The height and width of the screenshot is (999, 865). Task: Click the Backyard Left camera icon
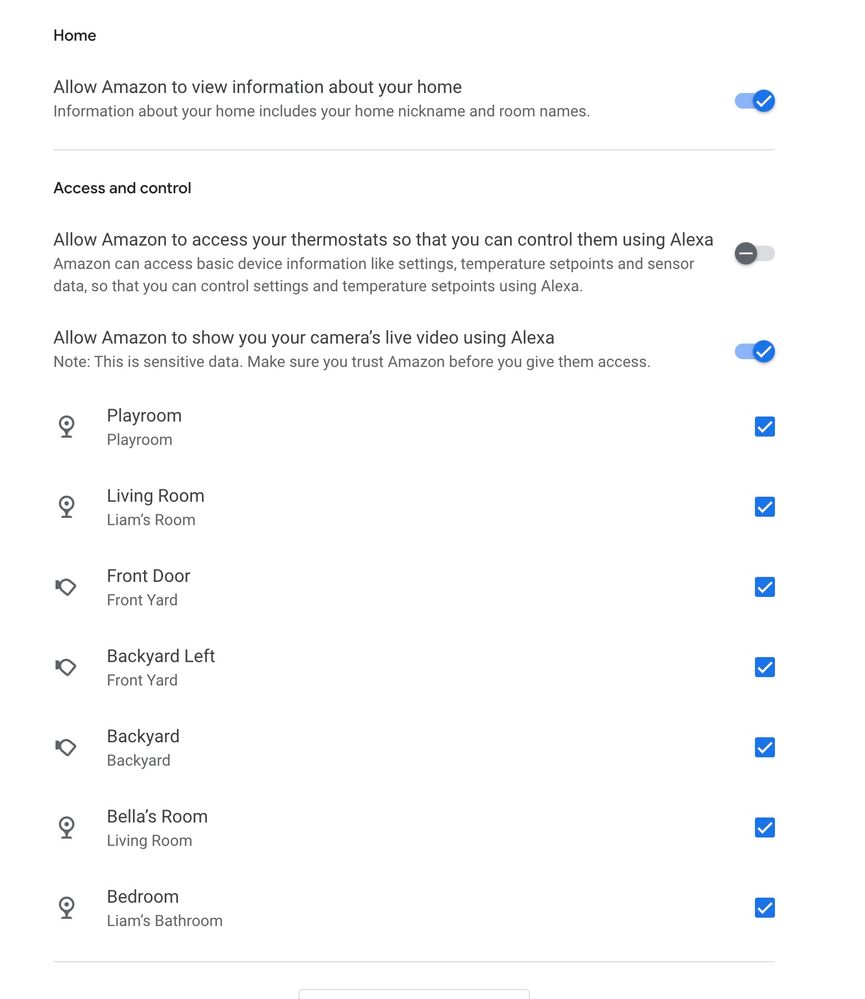pos(66,667)
